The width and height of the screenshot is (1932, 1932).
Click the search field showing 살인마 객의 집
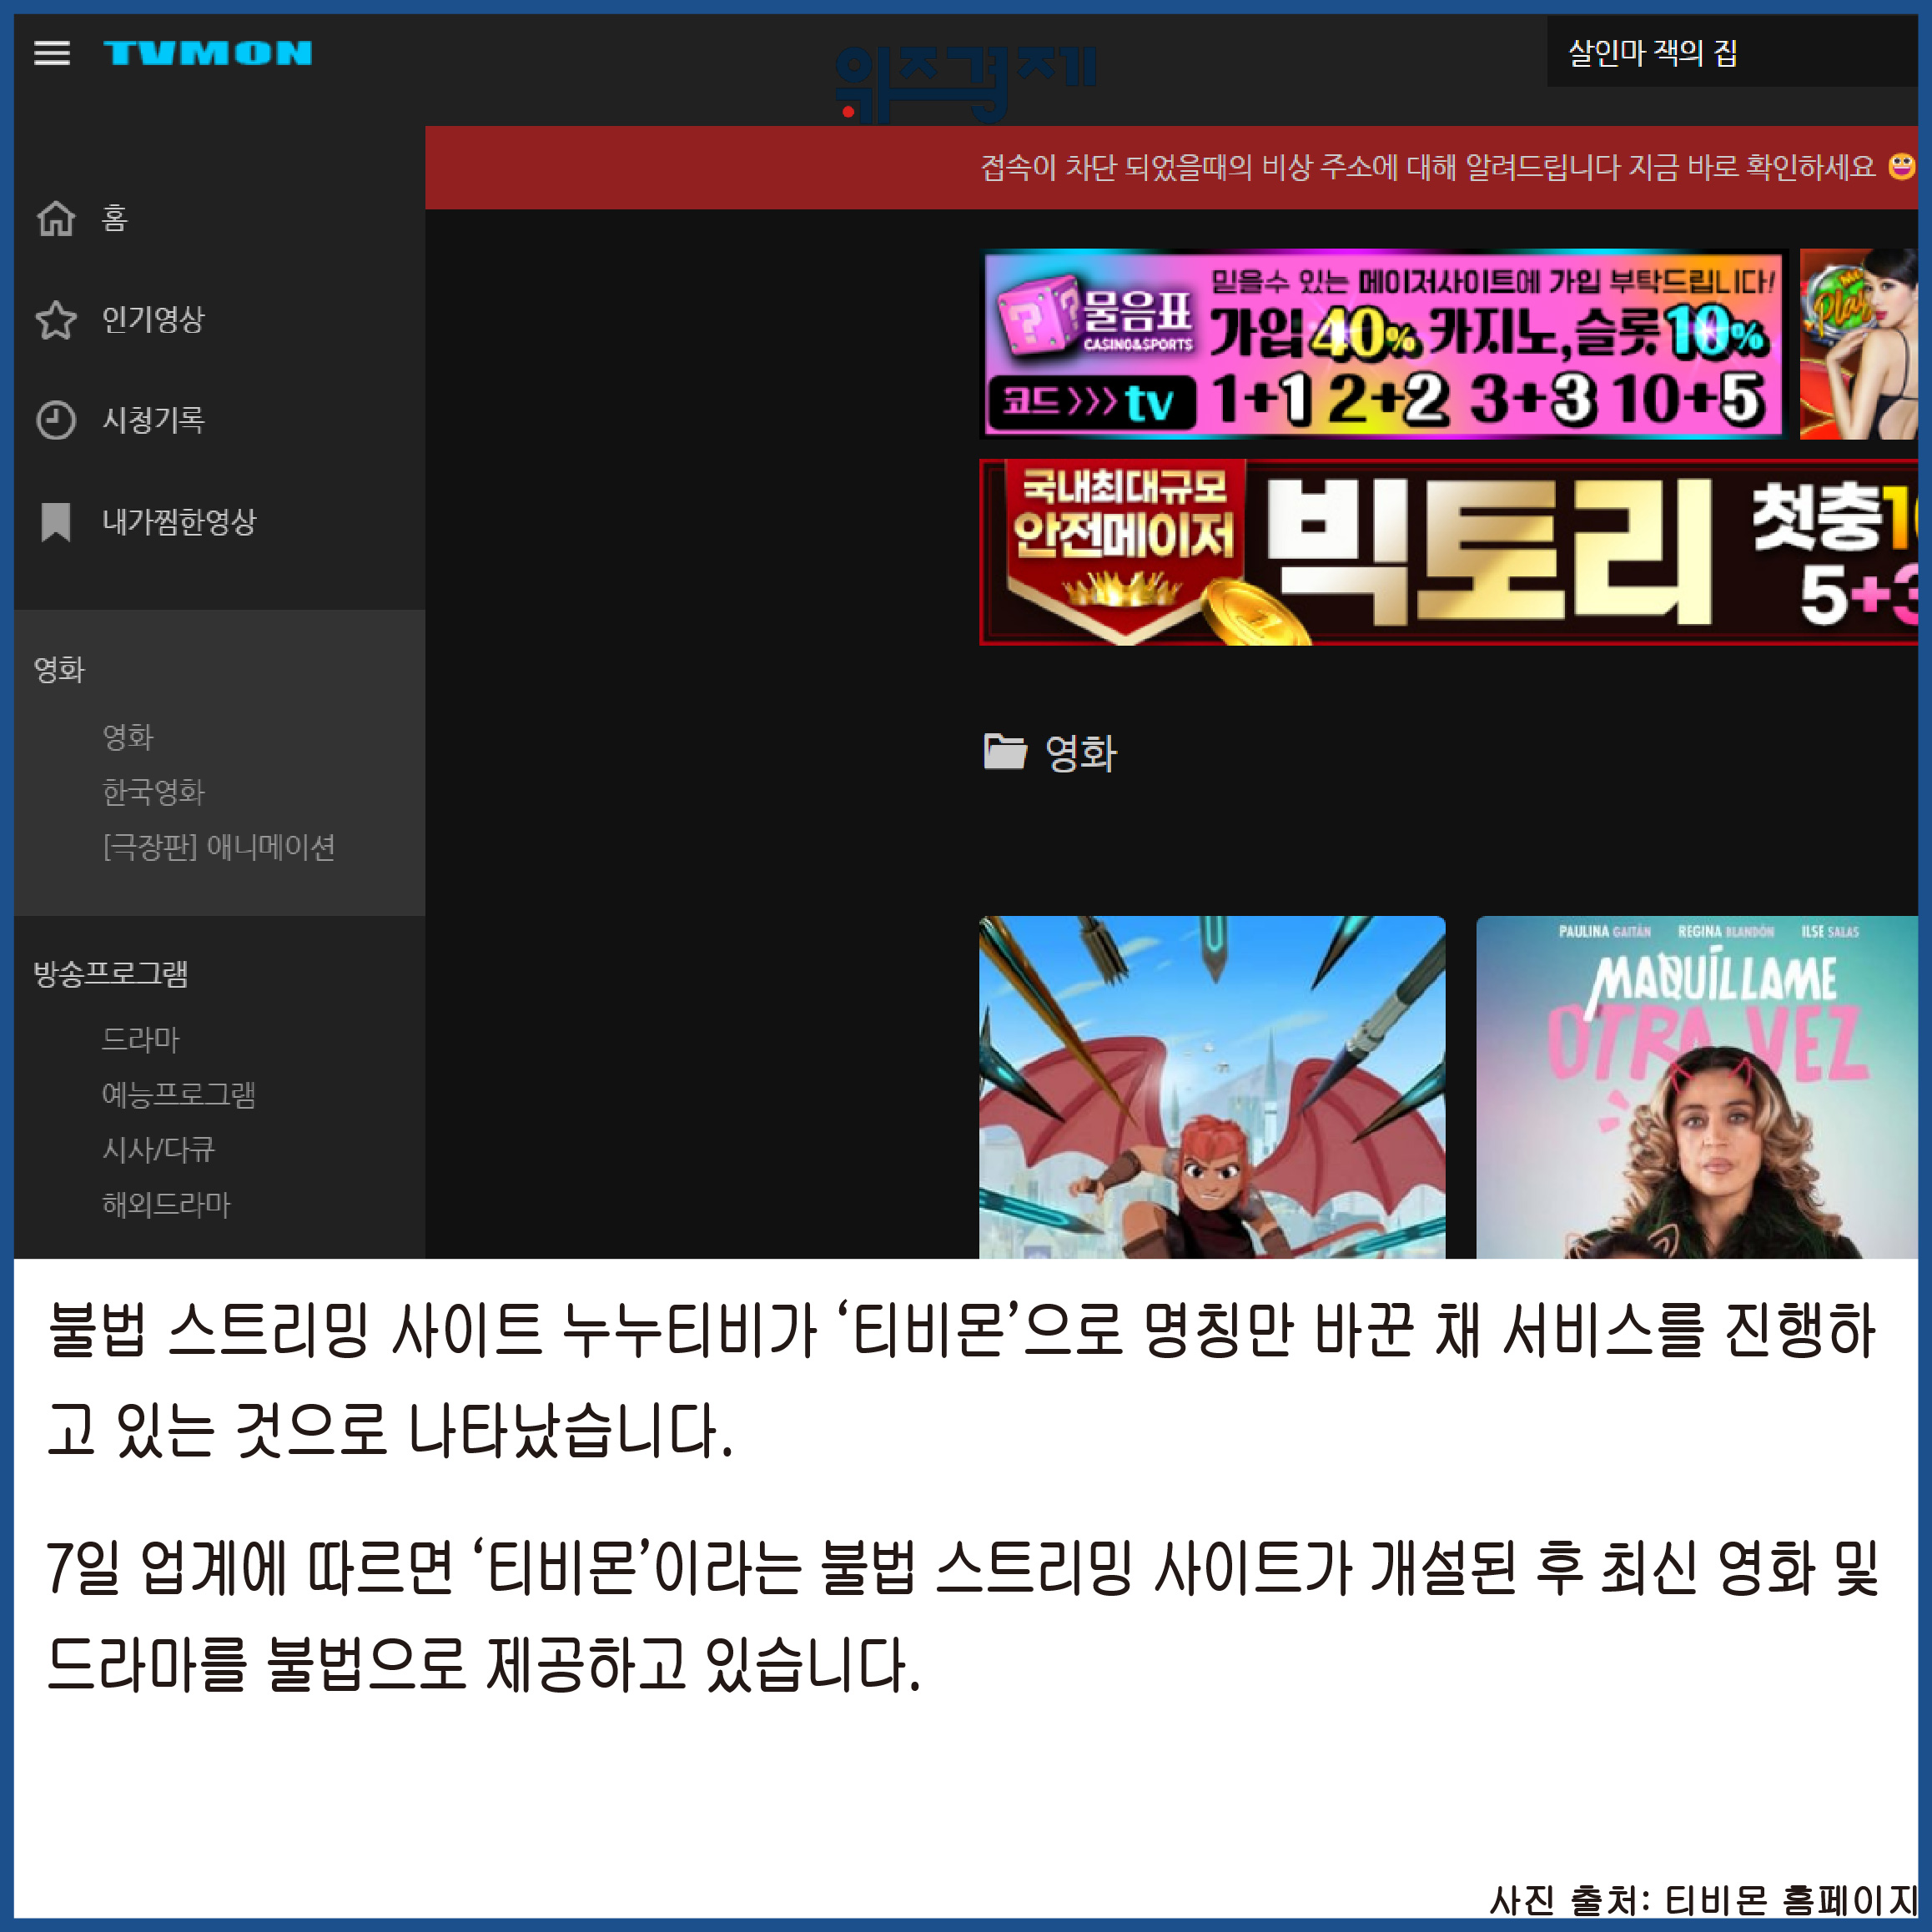[x=1730, y=53]
